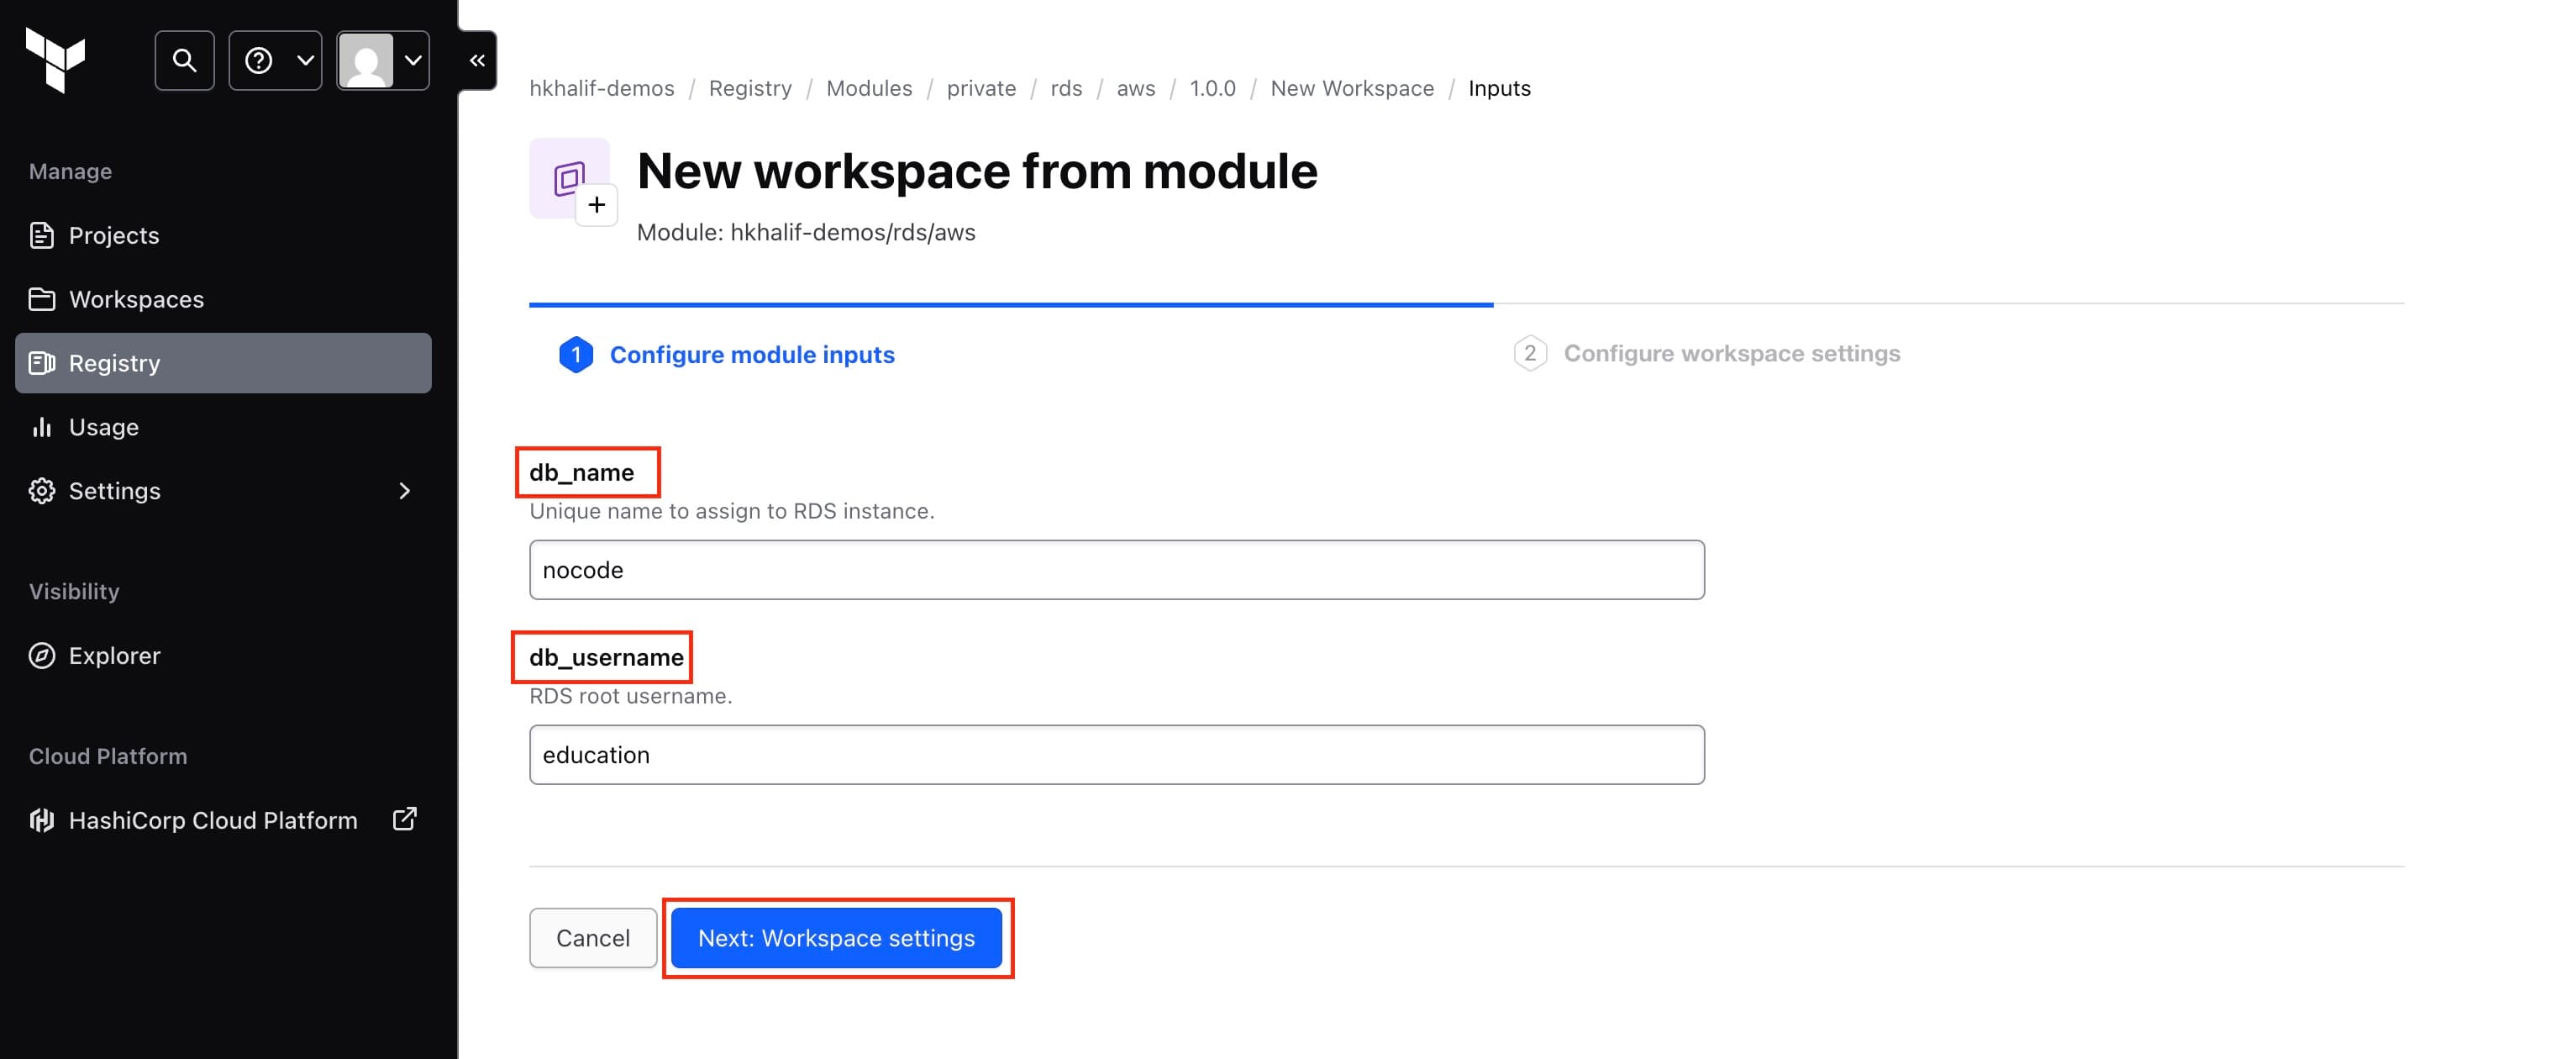
Task: Open the search panel in the top bar
Action: tap(184, 60)
